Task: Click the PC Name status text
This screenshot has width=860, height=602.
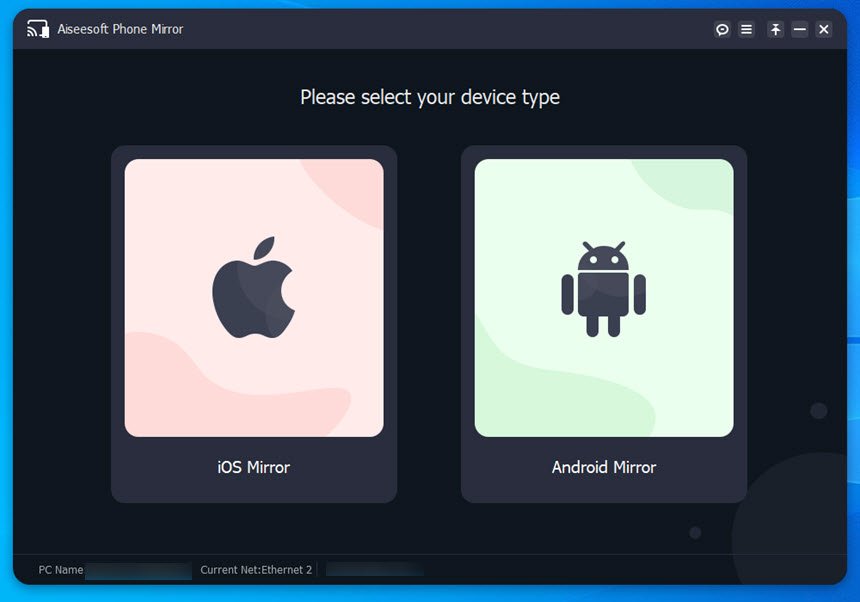Action: [61, 570]
